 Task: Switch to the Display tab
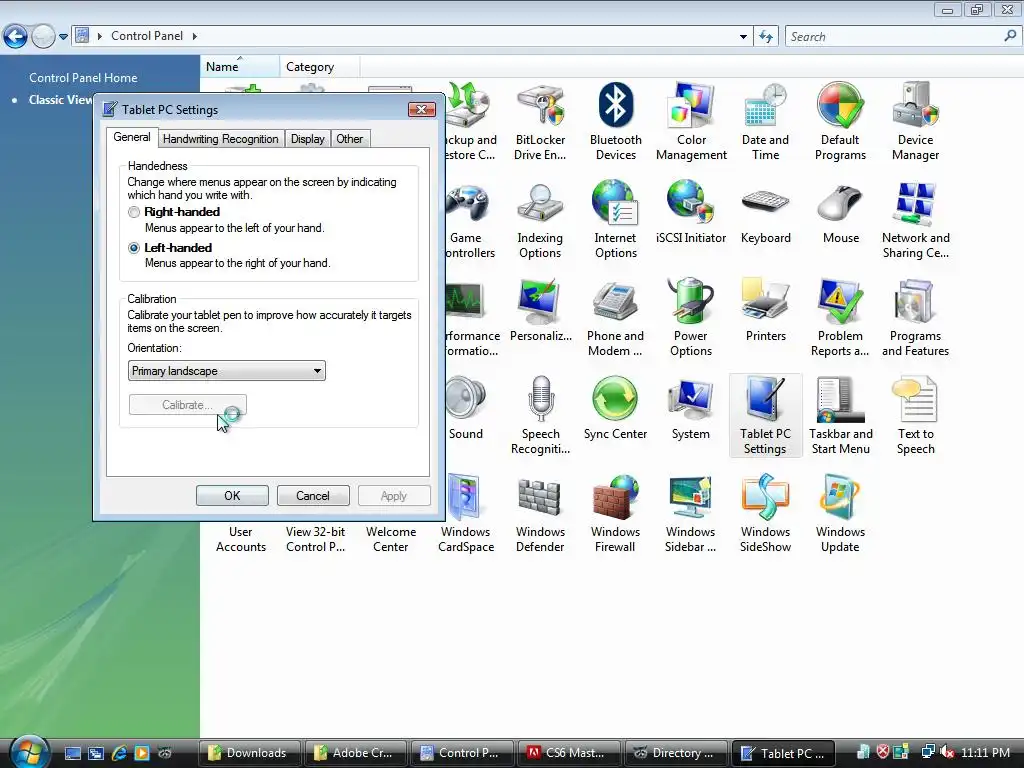coord(308,138)
